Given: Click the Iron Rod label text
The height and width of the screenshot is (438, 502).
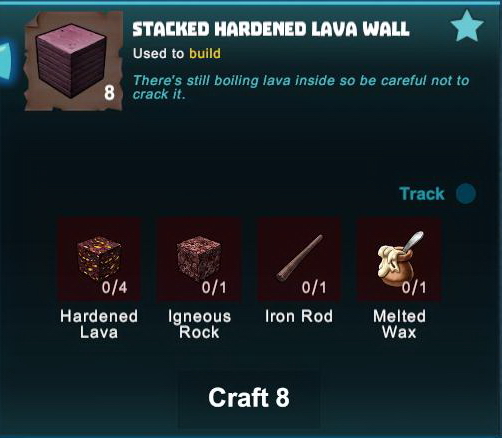Looking at the screenshot, I should click(x=299, y=316).
